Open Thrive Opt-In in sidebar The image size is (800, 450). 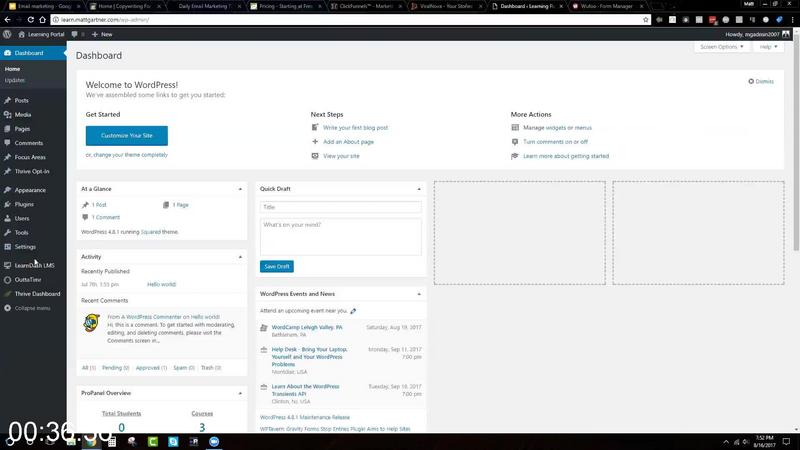[33, 171]
